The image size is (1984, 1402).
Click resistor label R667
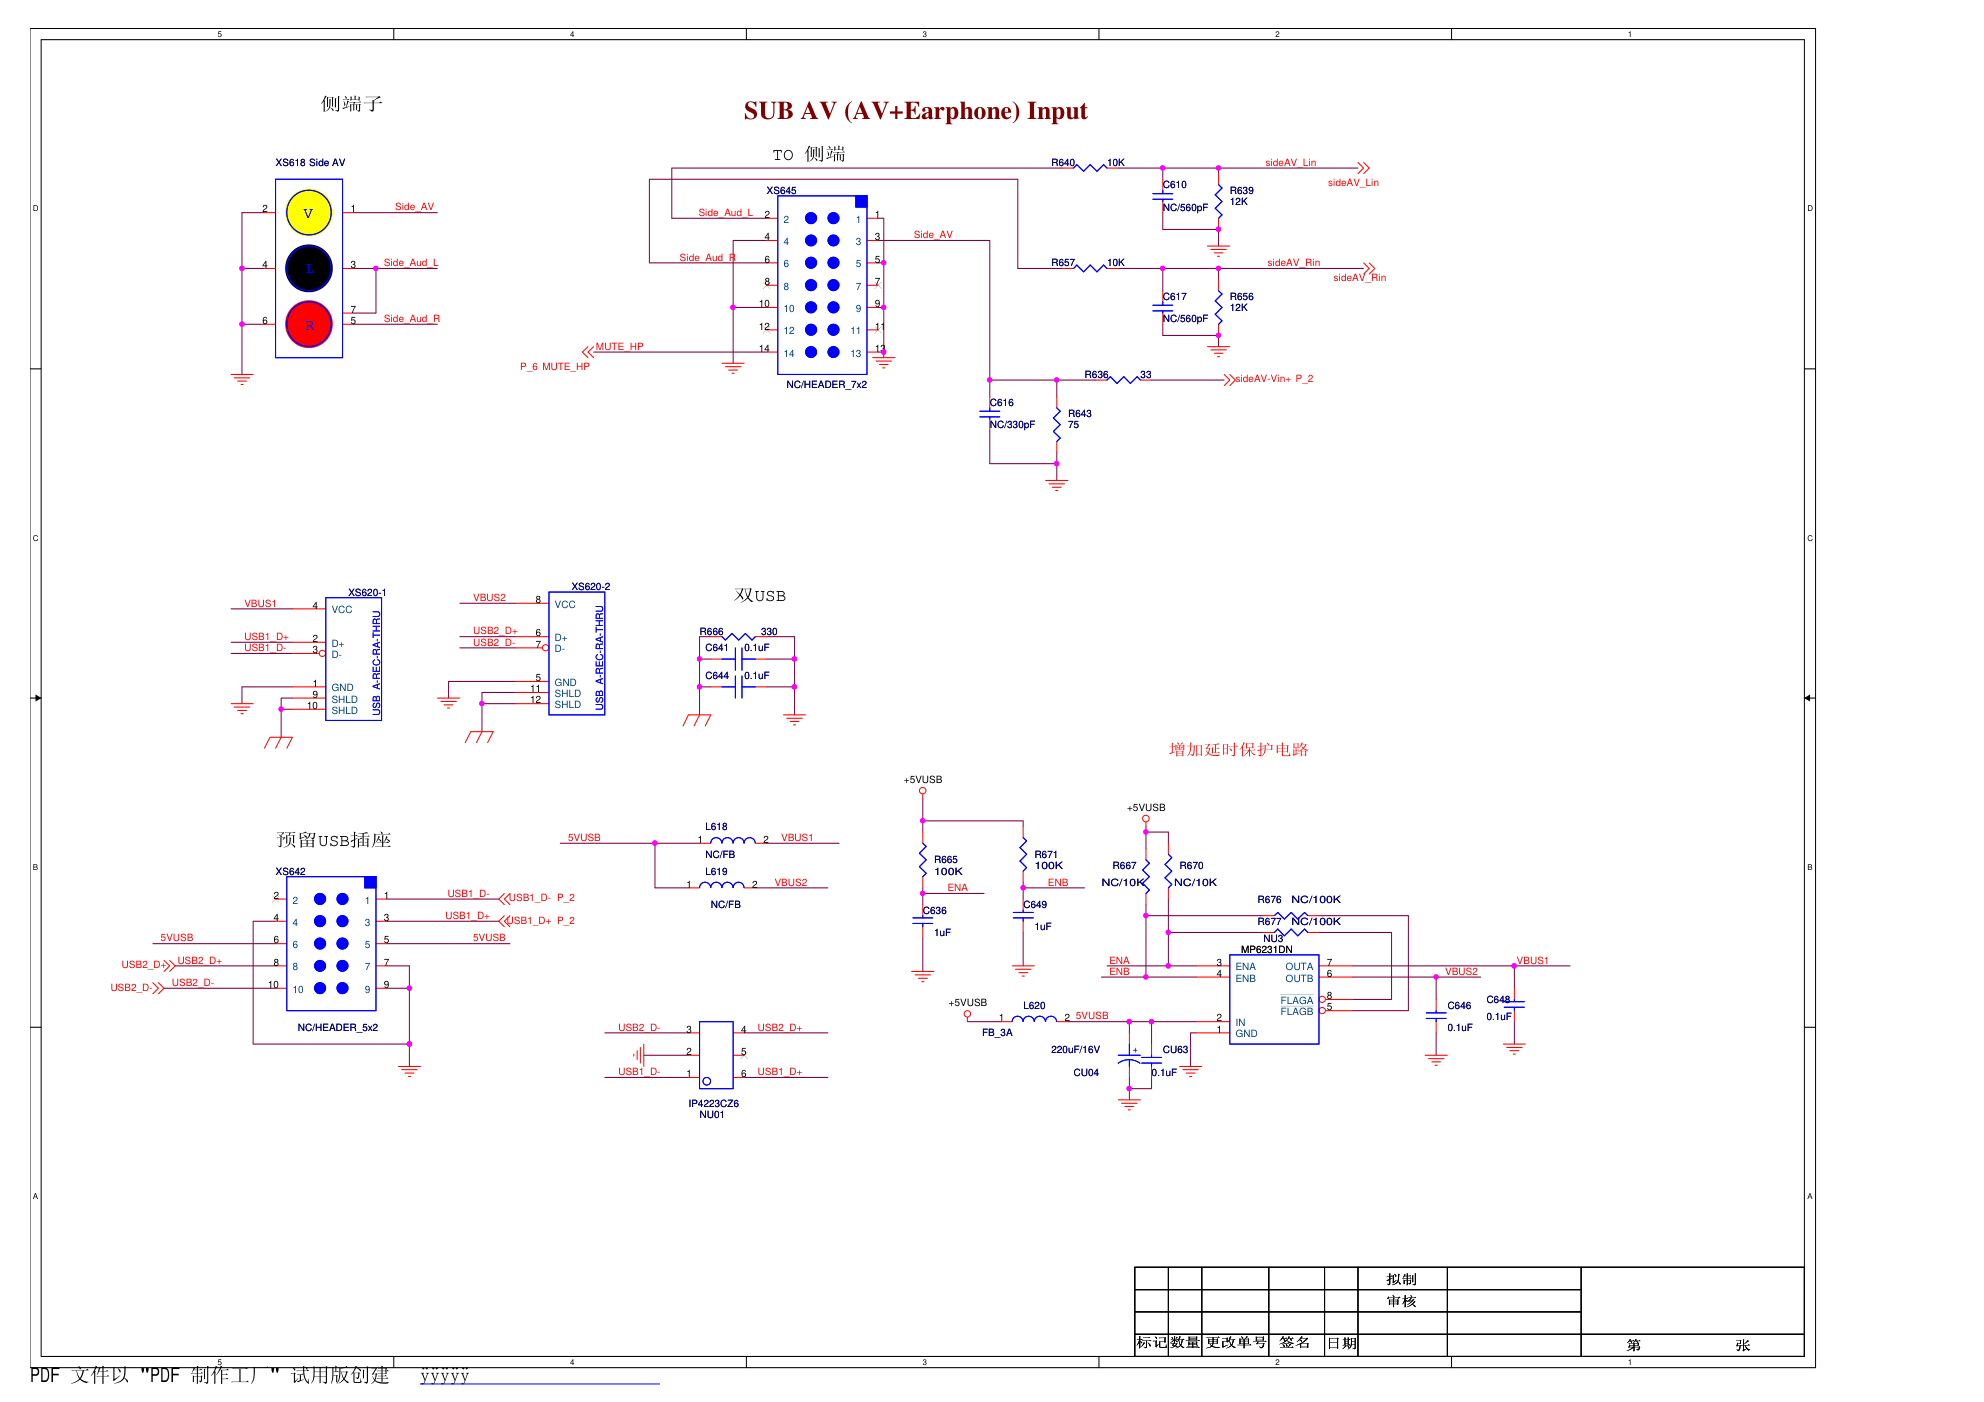(1124, 865)
